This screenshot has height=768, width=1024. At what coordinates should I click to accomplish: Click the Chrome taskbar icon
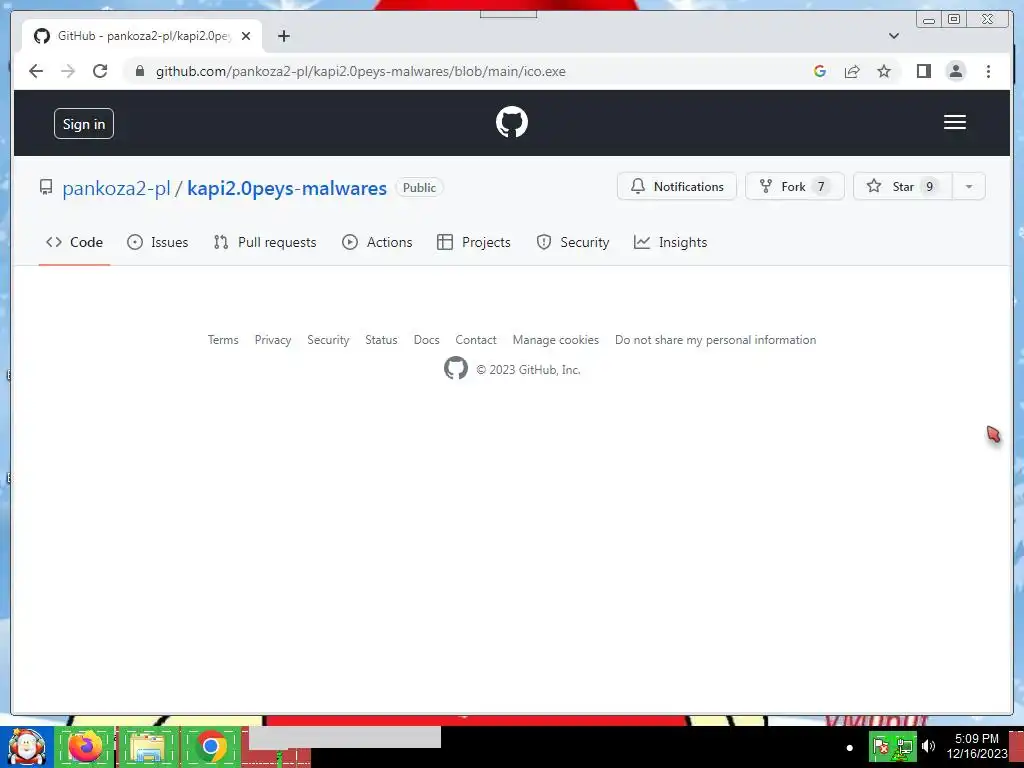[210, 747]
